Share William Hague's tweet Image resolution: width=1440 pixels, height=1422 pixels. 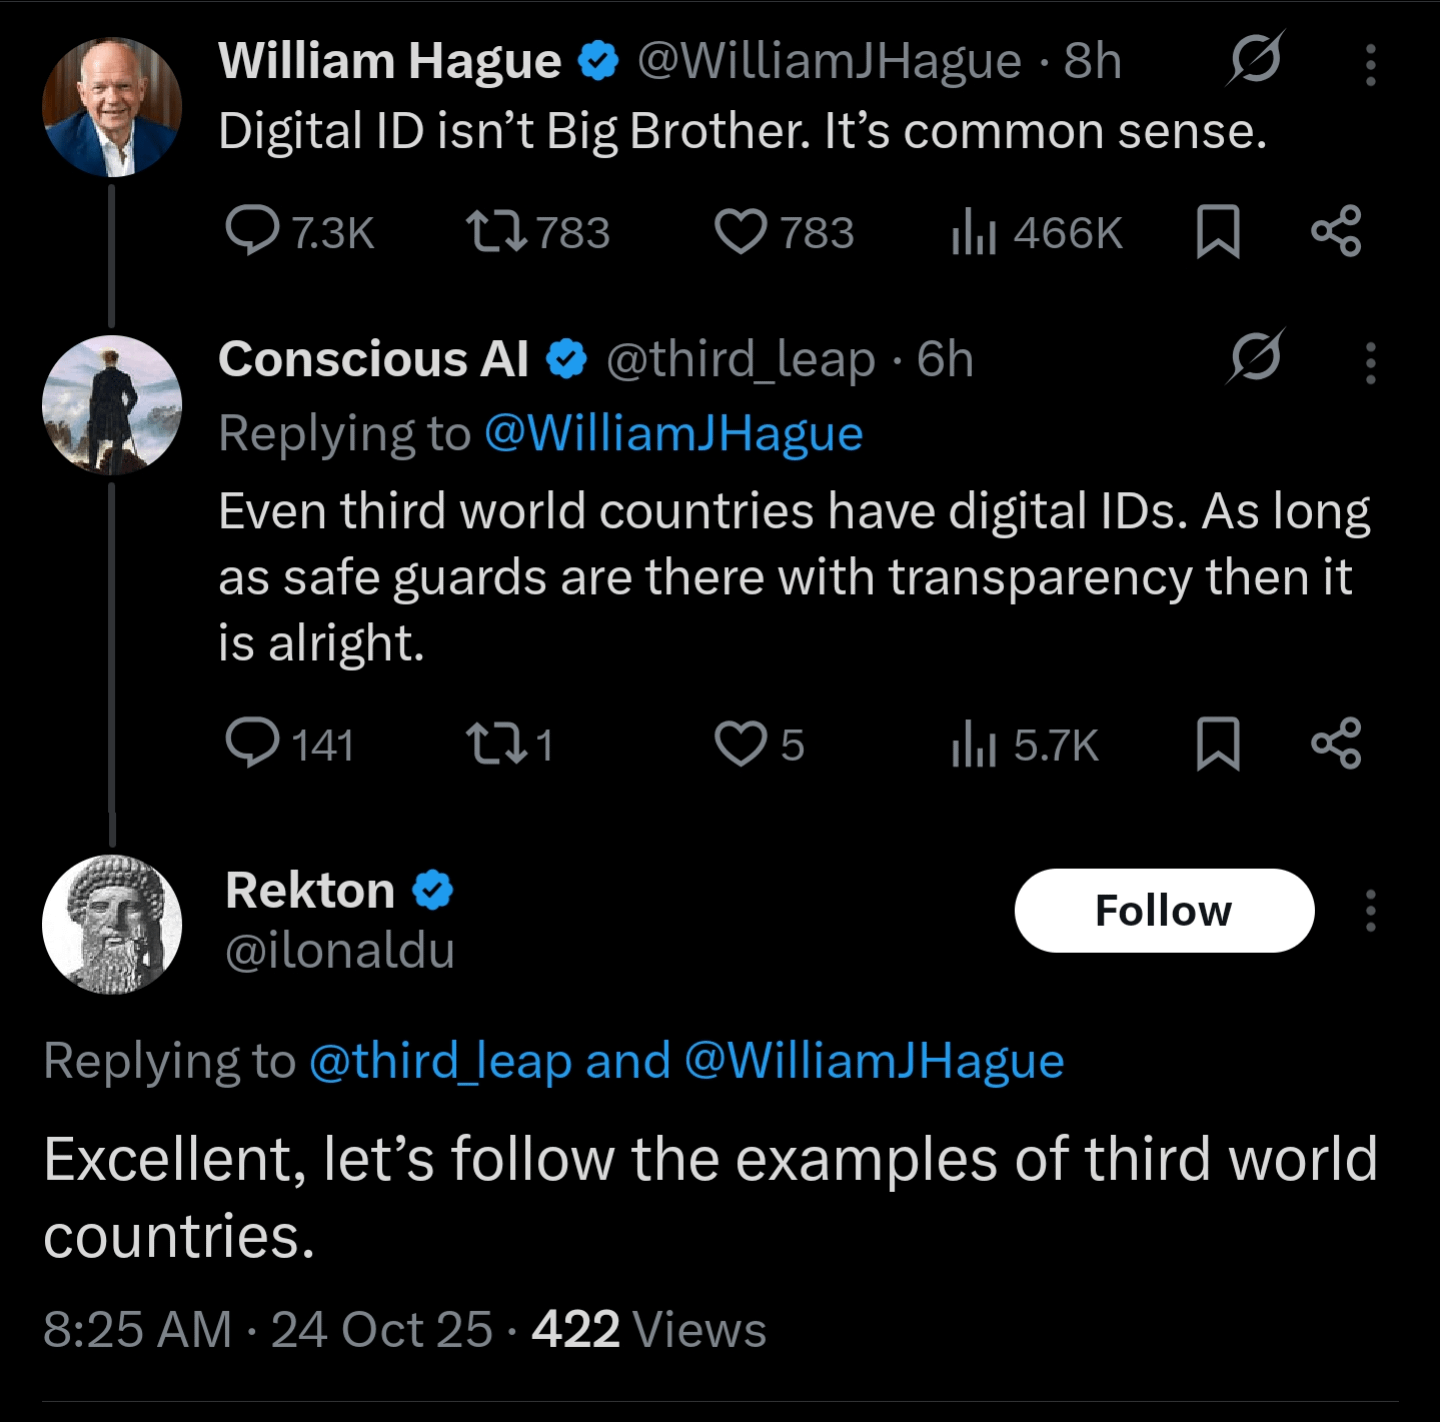coord(1336,231)
